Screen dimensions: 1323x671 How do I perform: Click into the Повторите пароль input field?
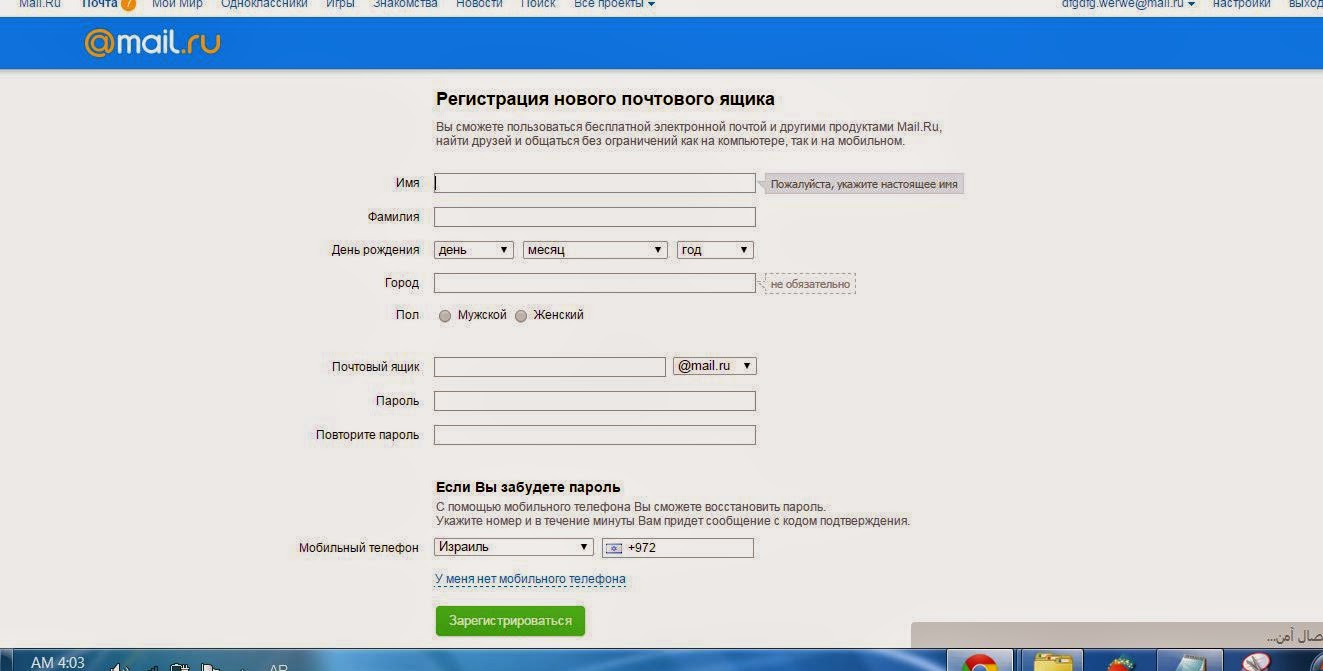pyautogui.click(x=595, y=435)
